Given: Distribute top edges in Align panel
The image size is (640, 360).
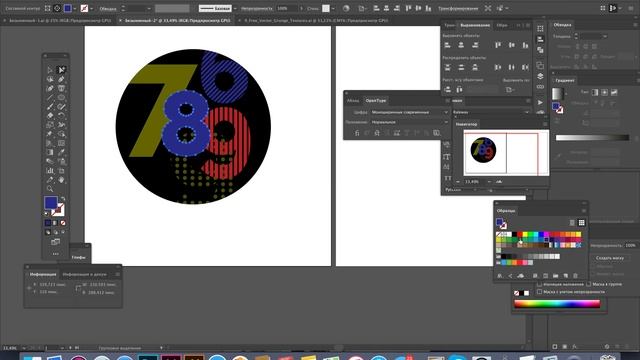Looking at the screenshot, I should click(x=447, y=67).
